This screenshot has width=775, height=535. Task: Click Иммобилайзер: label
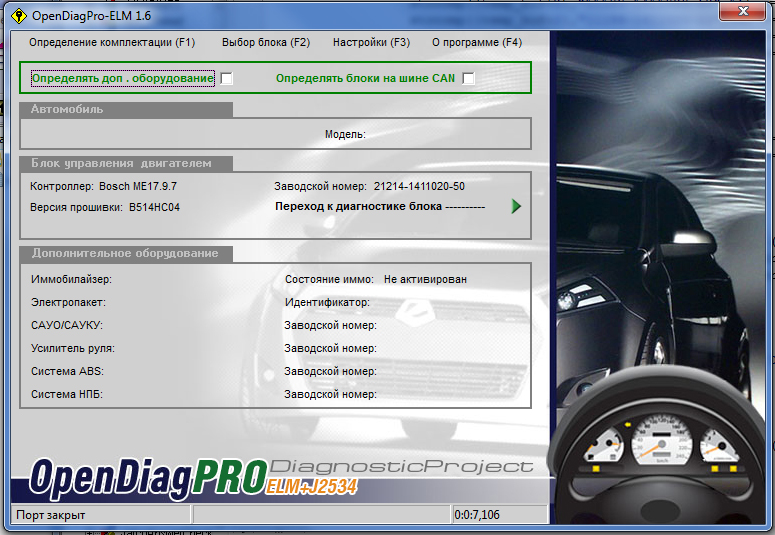[x=71, y=279]
